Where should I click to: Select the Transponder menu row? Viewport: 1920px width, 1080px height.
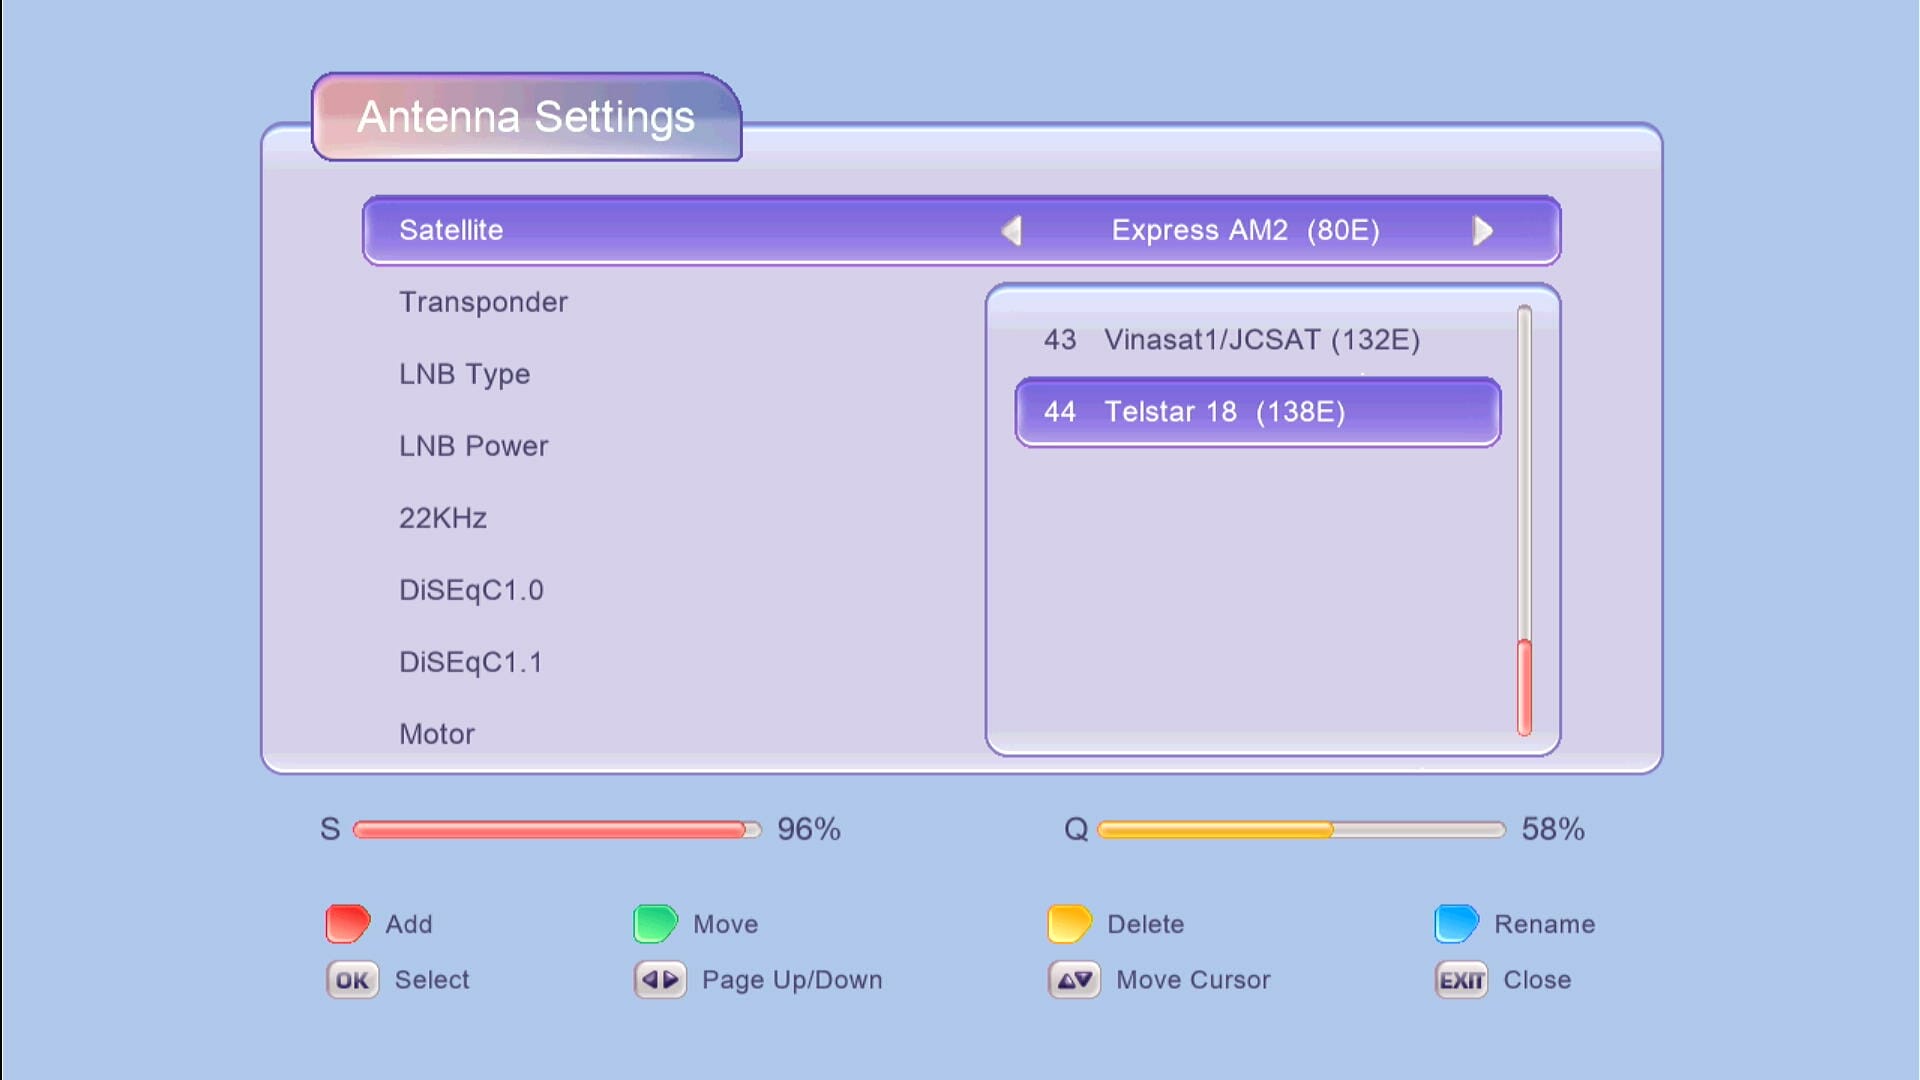(x=483, y=302)
